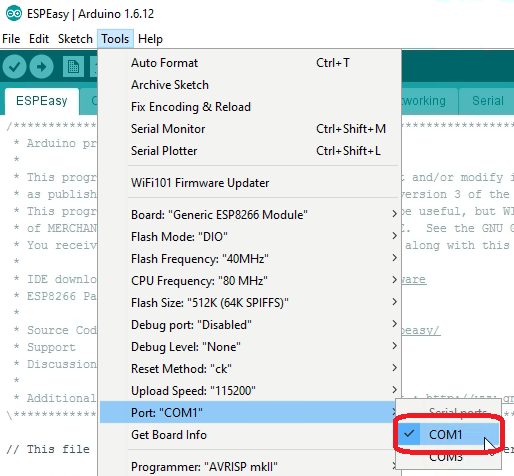
Task: Switch to the ESPEasy tab
Action: click(42, 101)
